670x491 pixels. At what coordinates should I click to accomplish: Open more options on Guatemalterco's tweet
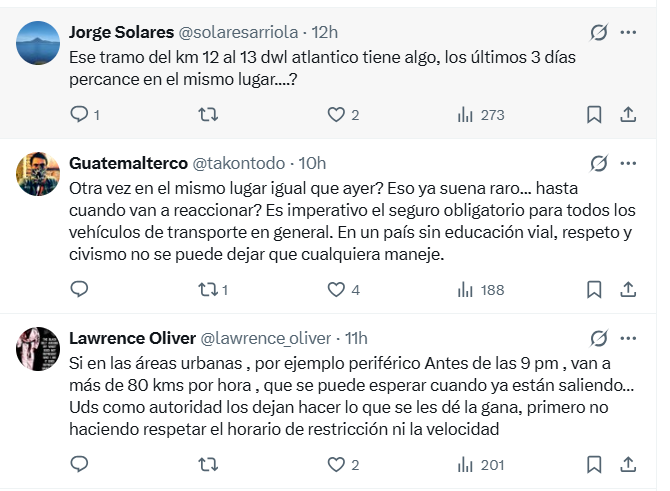point(628,163)
